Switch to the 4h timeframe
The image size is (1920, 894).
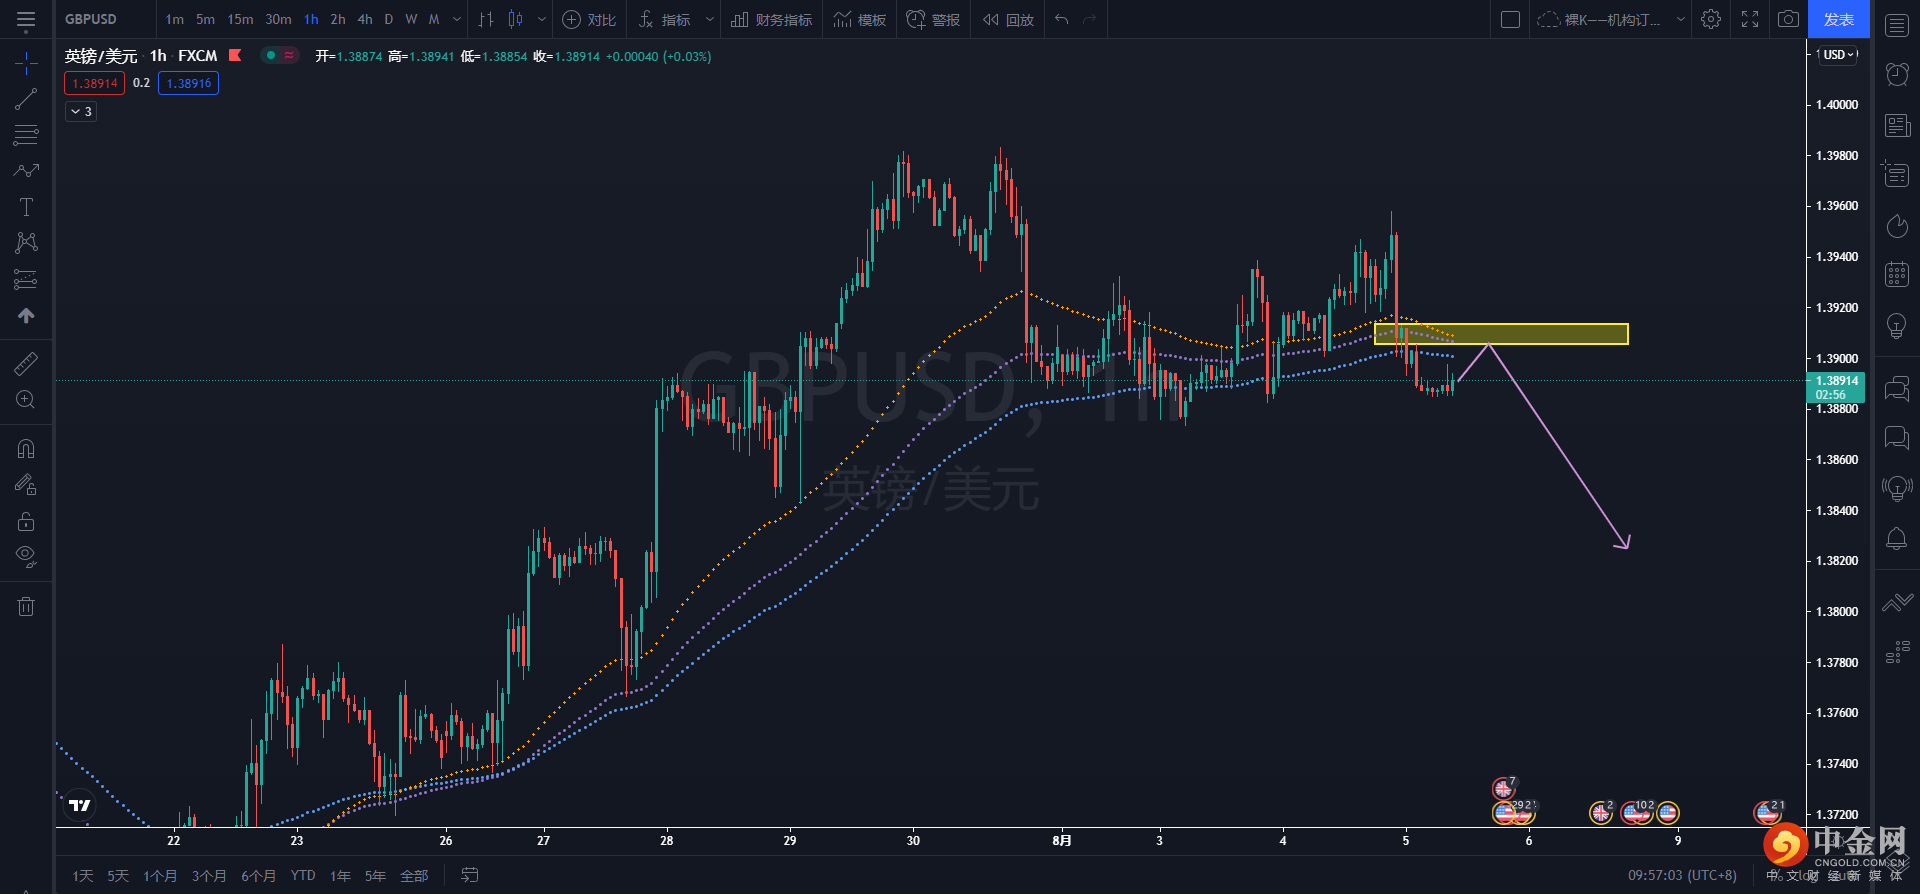[x=365, y=19]
